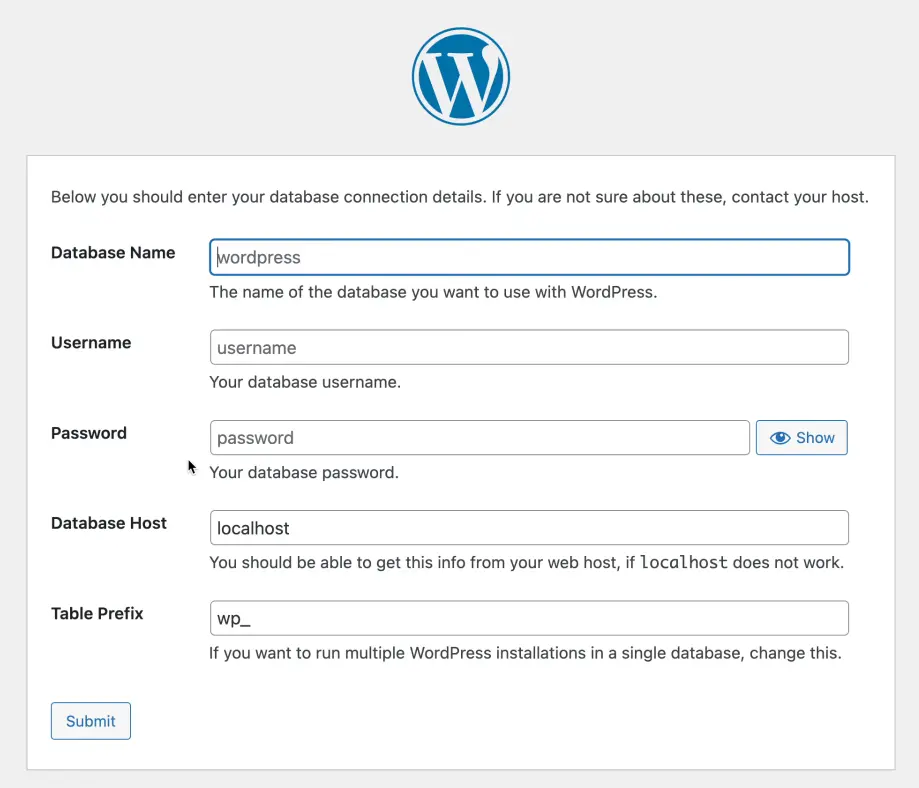Click the Database Name label
The width and height of the screenshot is (919, 788).
pyautogui.click(x=113, y=253)
